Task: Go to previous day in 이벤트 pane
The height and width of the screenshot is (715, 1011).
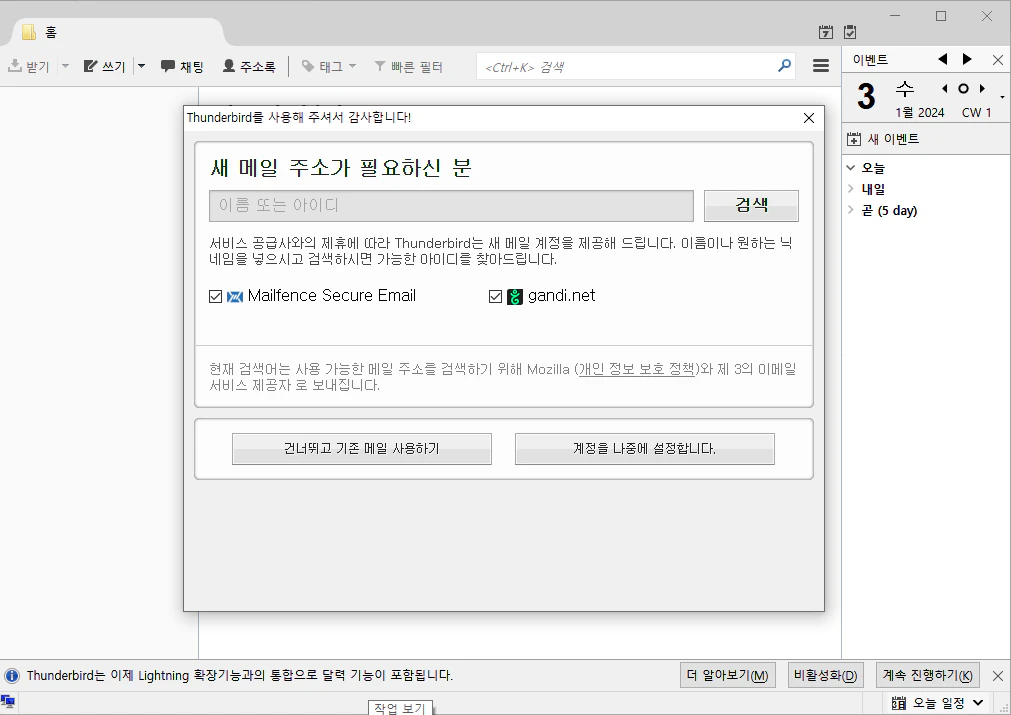Action: tap(943, 59)
